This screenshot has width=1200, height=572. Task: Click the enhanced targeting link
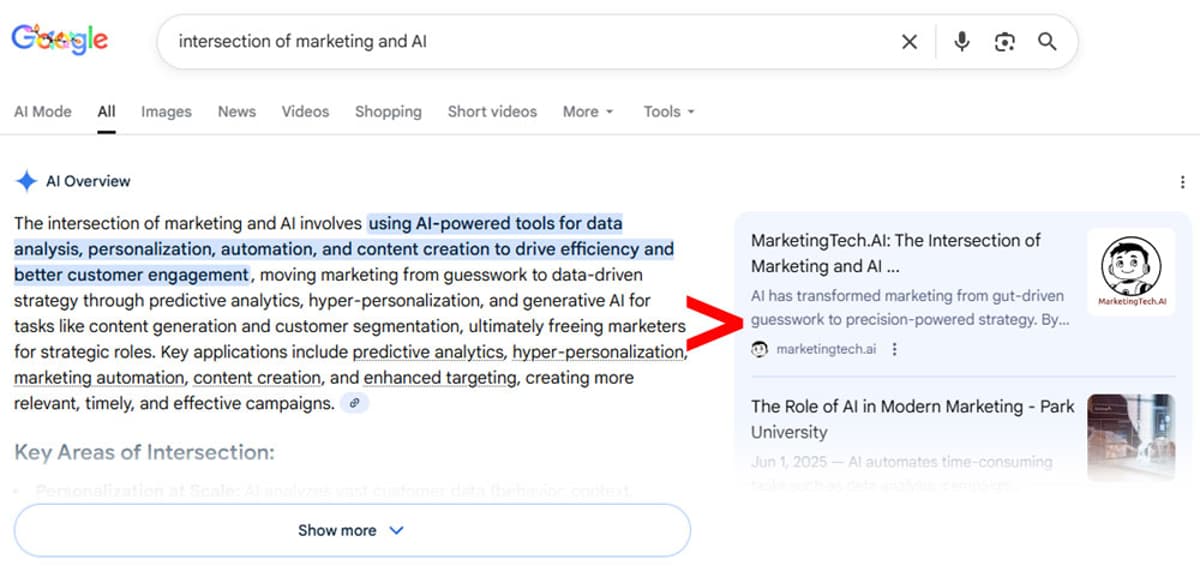(440, 378)
